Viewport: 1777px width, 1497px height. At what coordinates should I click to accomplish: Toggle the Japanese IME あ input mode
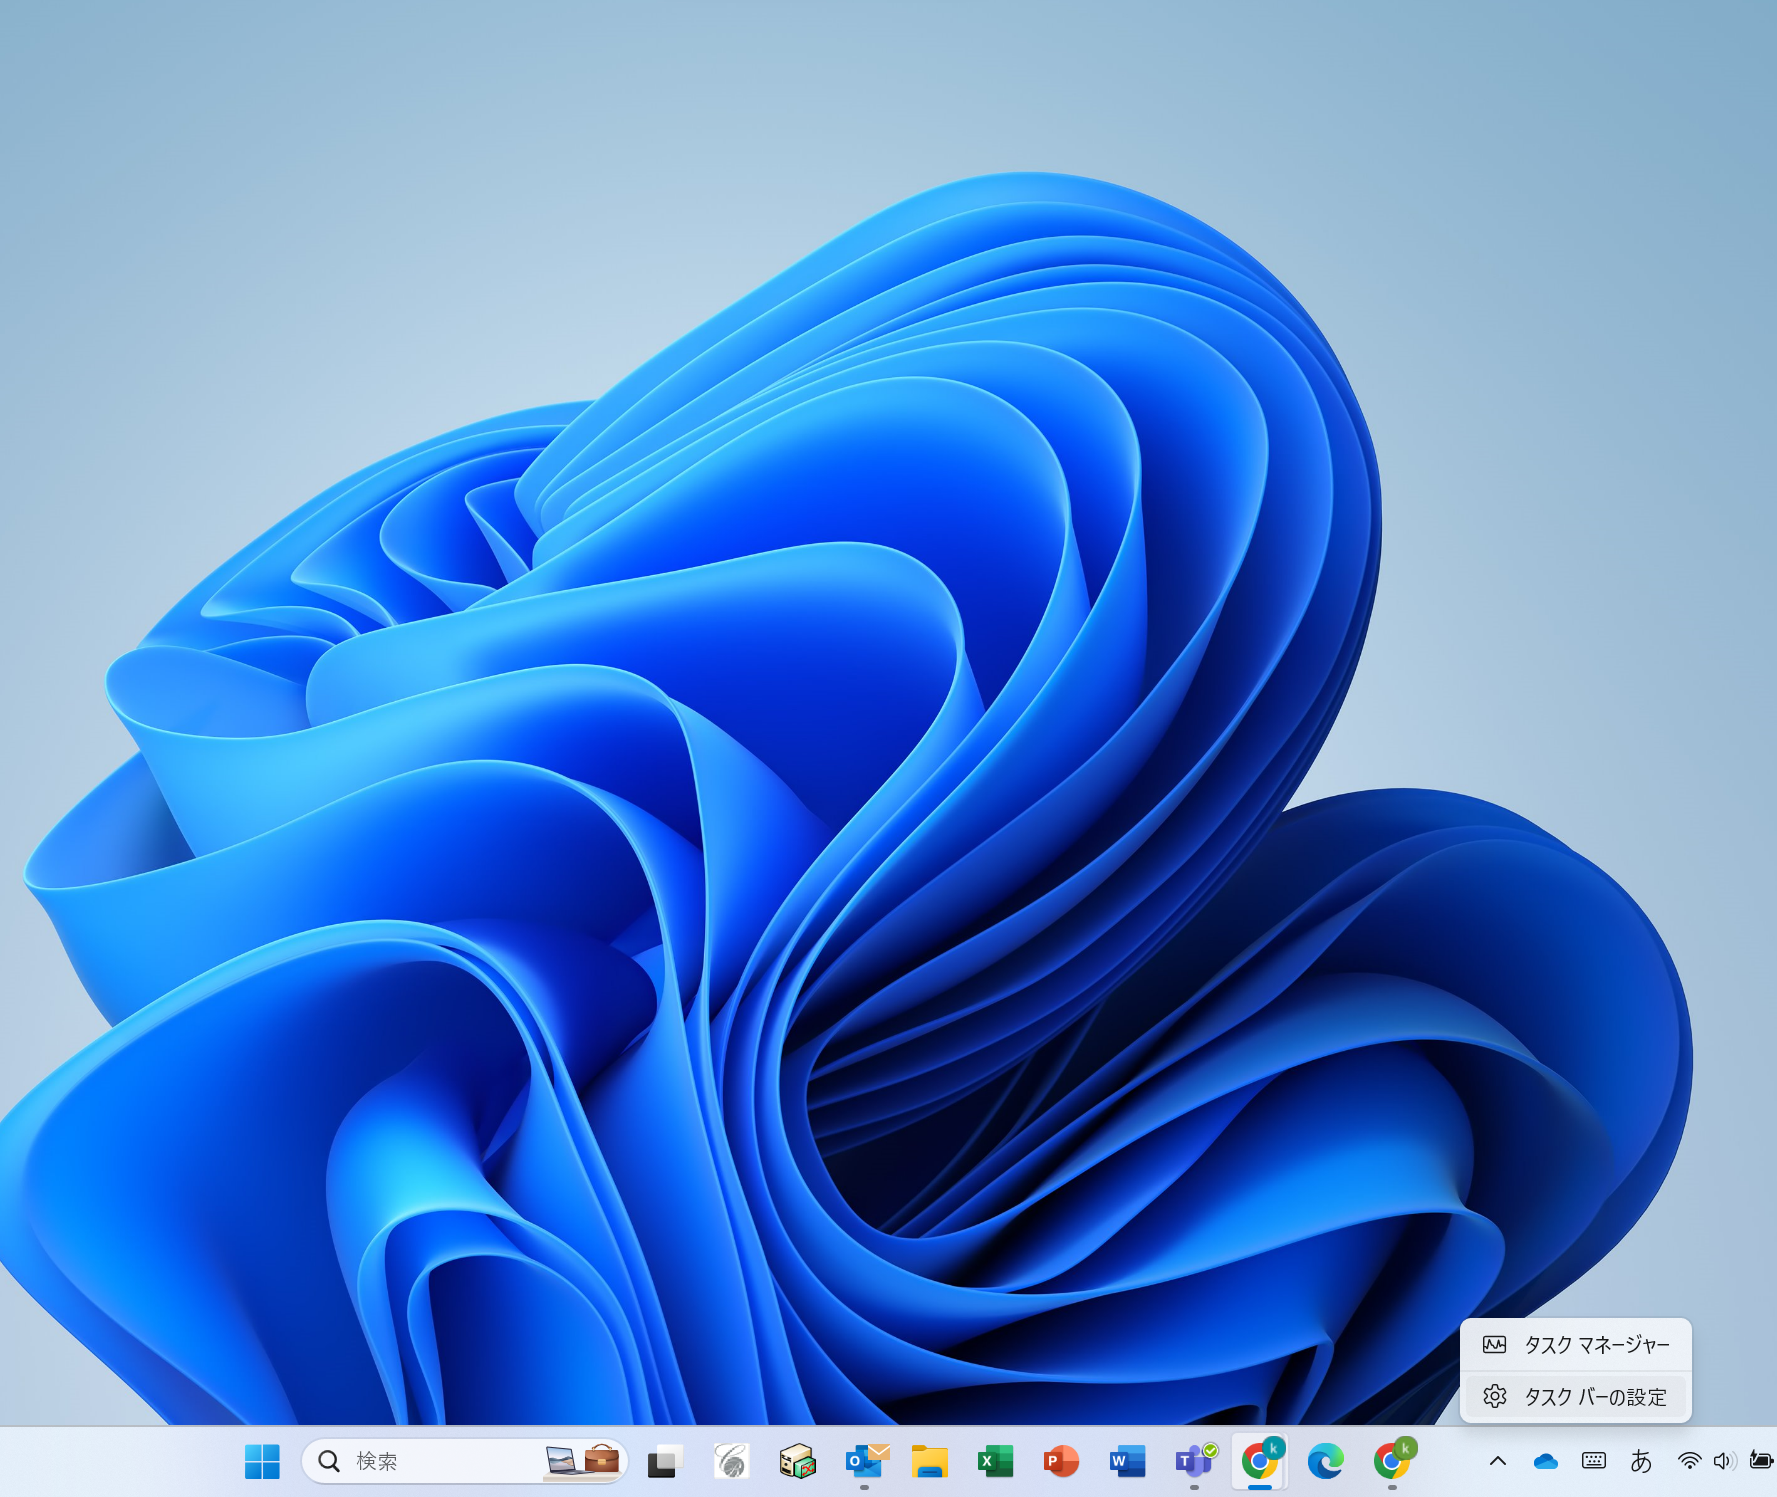pyautogui.click(x=1641, y=1461)
